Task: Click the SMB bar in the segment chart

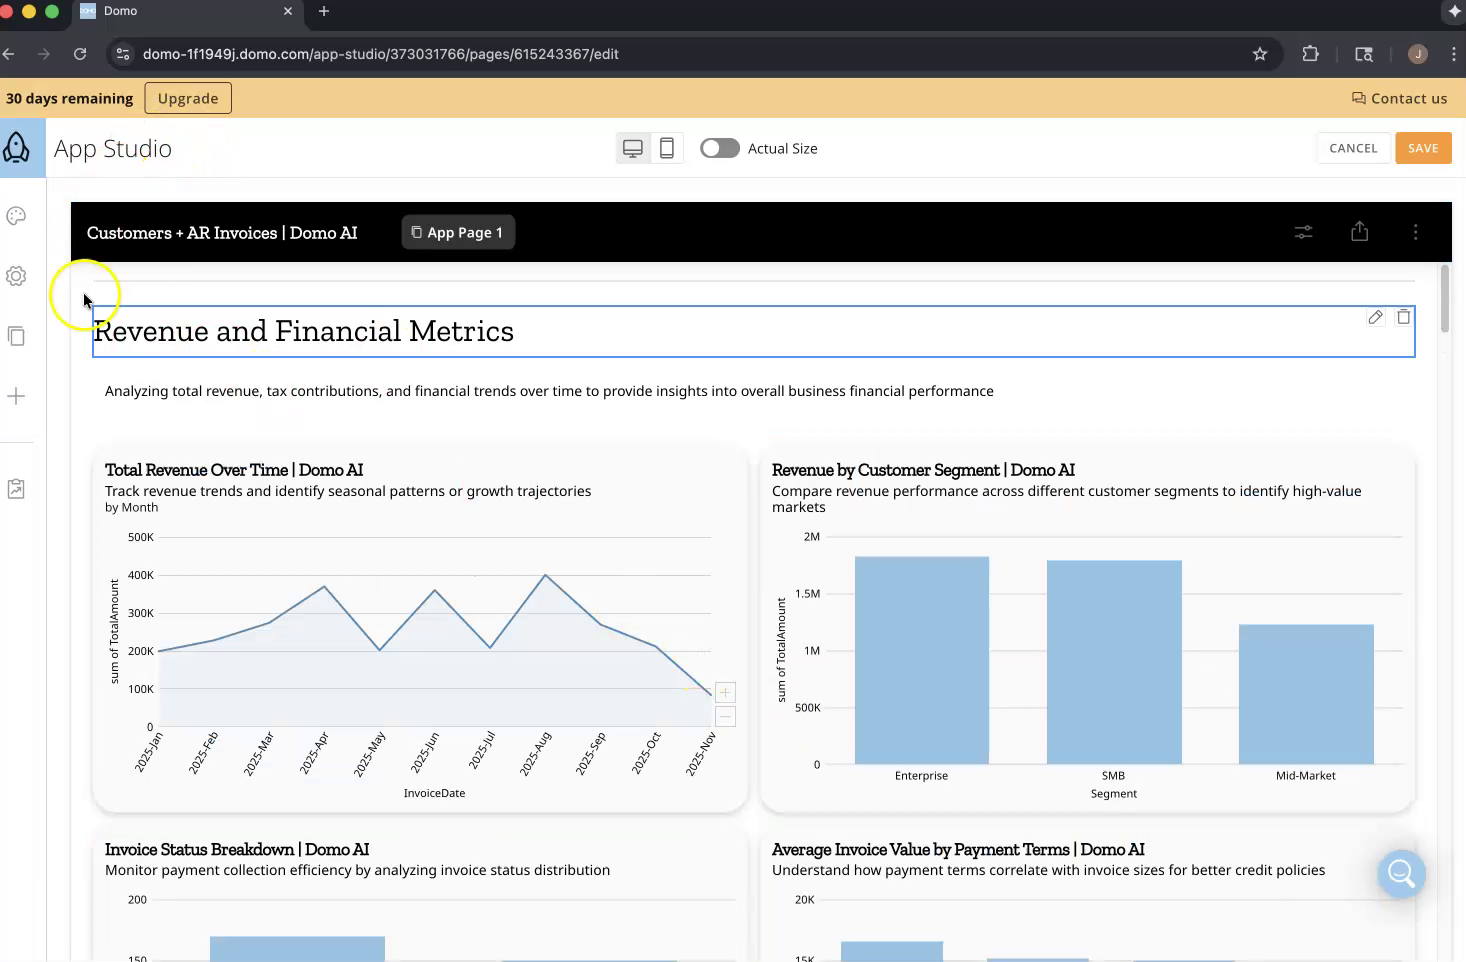Action: click(x=1114, y=662)
